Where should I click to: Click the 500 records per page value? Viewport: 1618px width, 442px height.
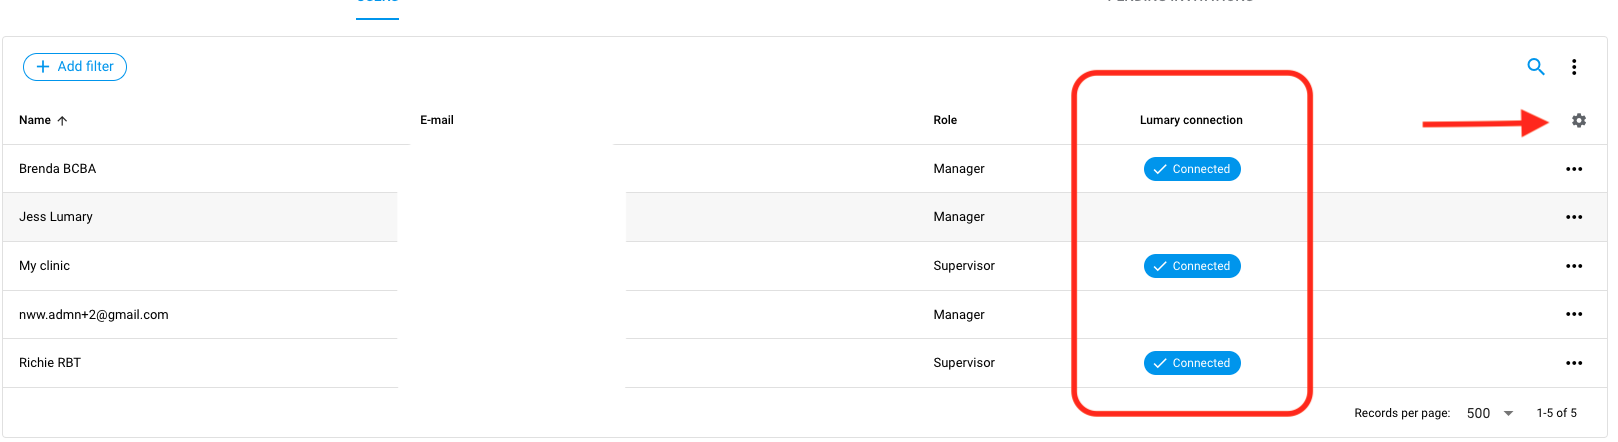1478,413
